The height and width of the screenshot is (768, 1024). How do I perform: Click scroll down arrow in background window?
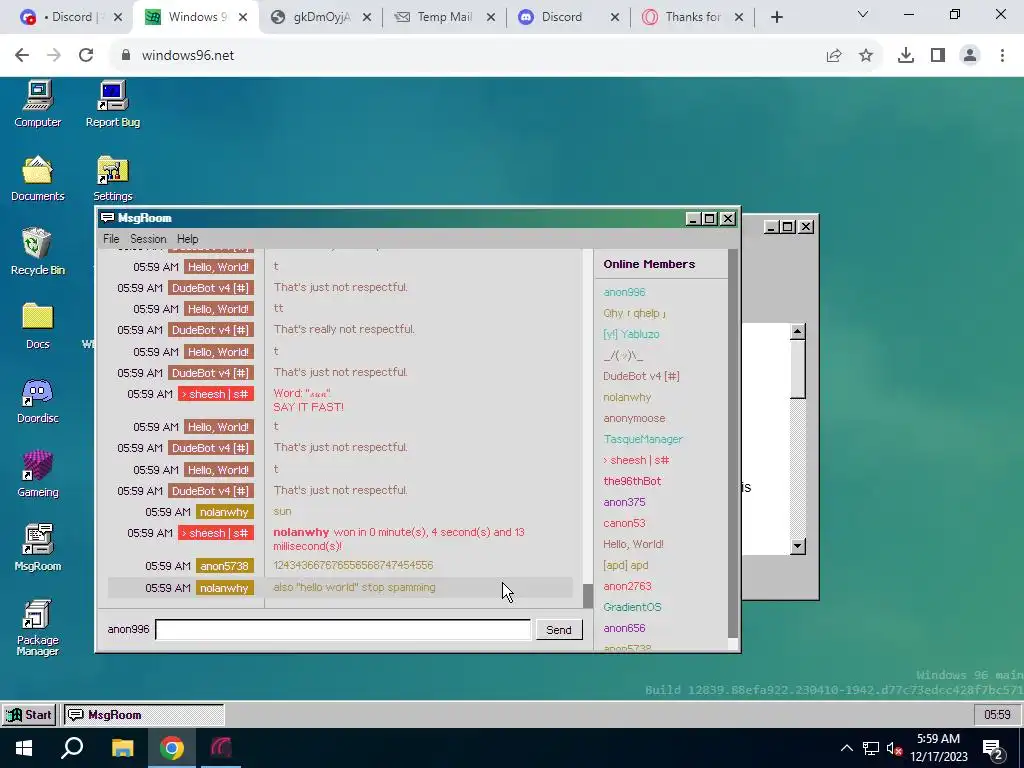click(797, 546)
